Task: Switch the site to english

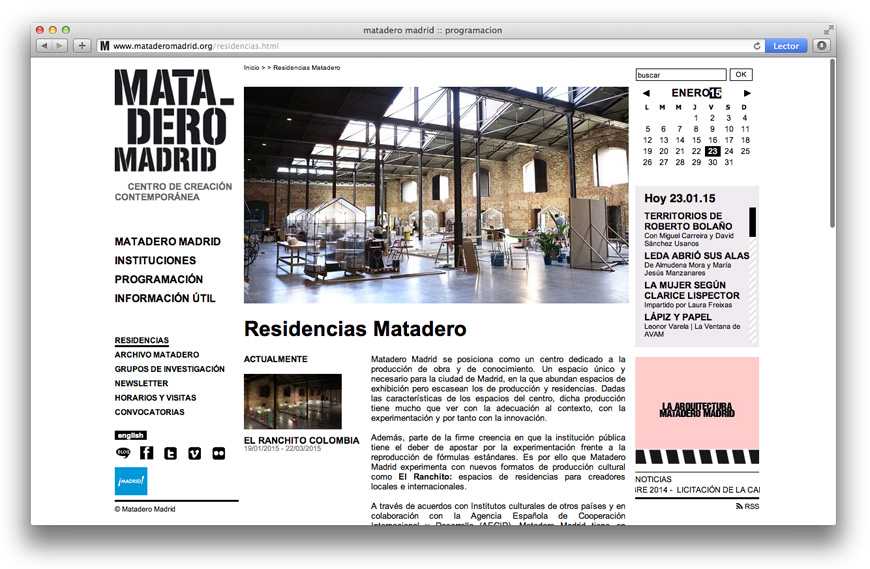Action: pos(130,435)
